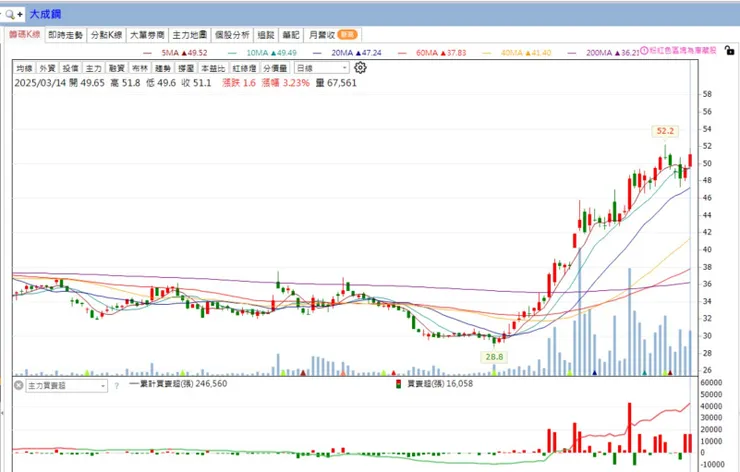Screen dimensions: 740x472
Task: Click the 高 51.8 high value
Action: pos(125,83)
